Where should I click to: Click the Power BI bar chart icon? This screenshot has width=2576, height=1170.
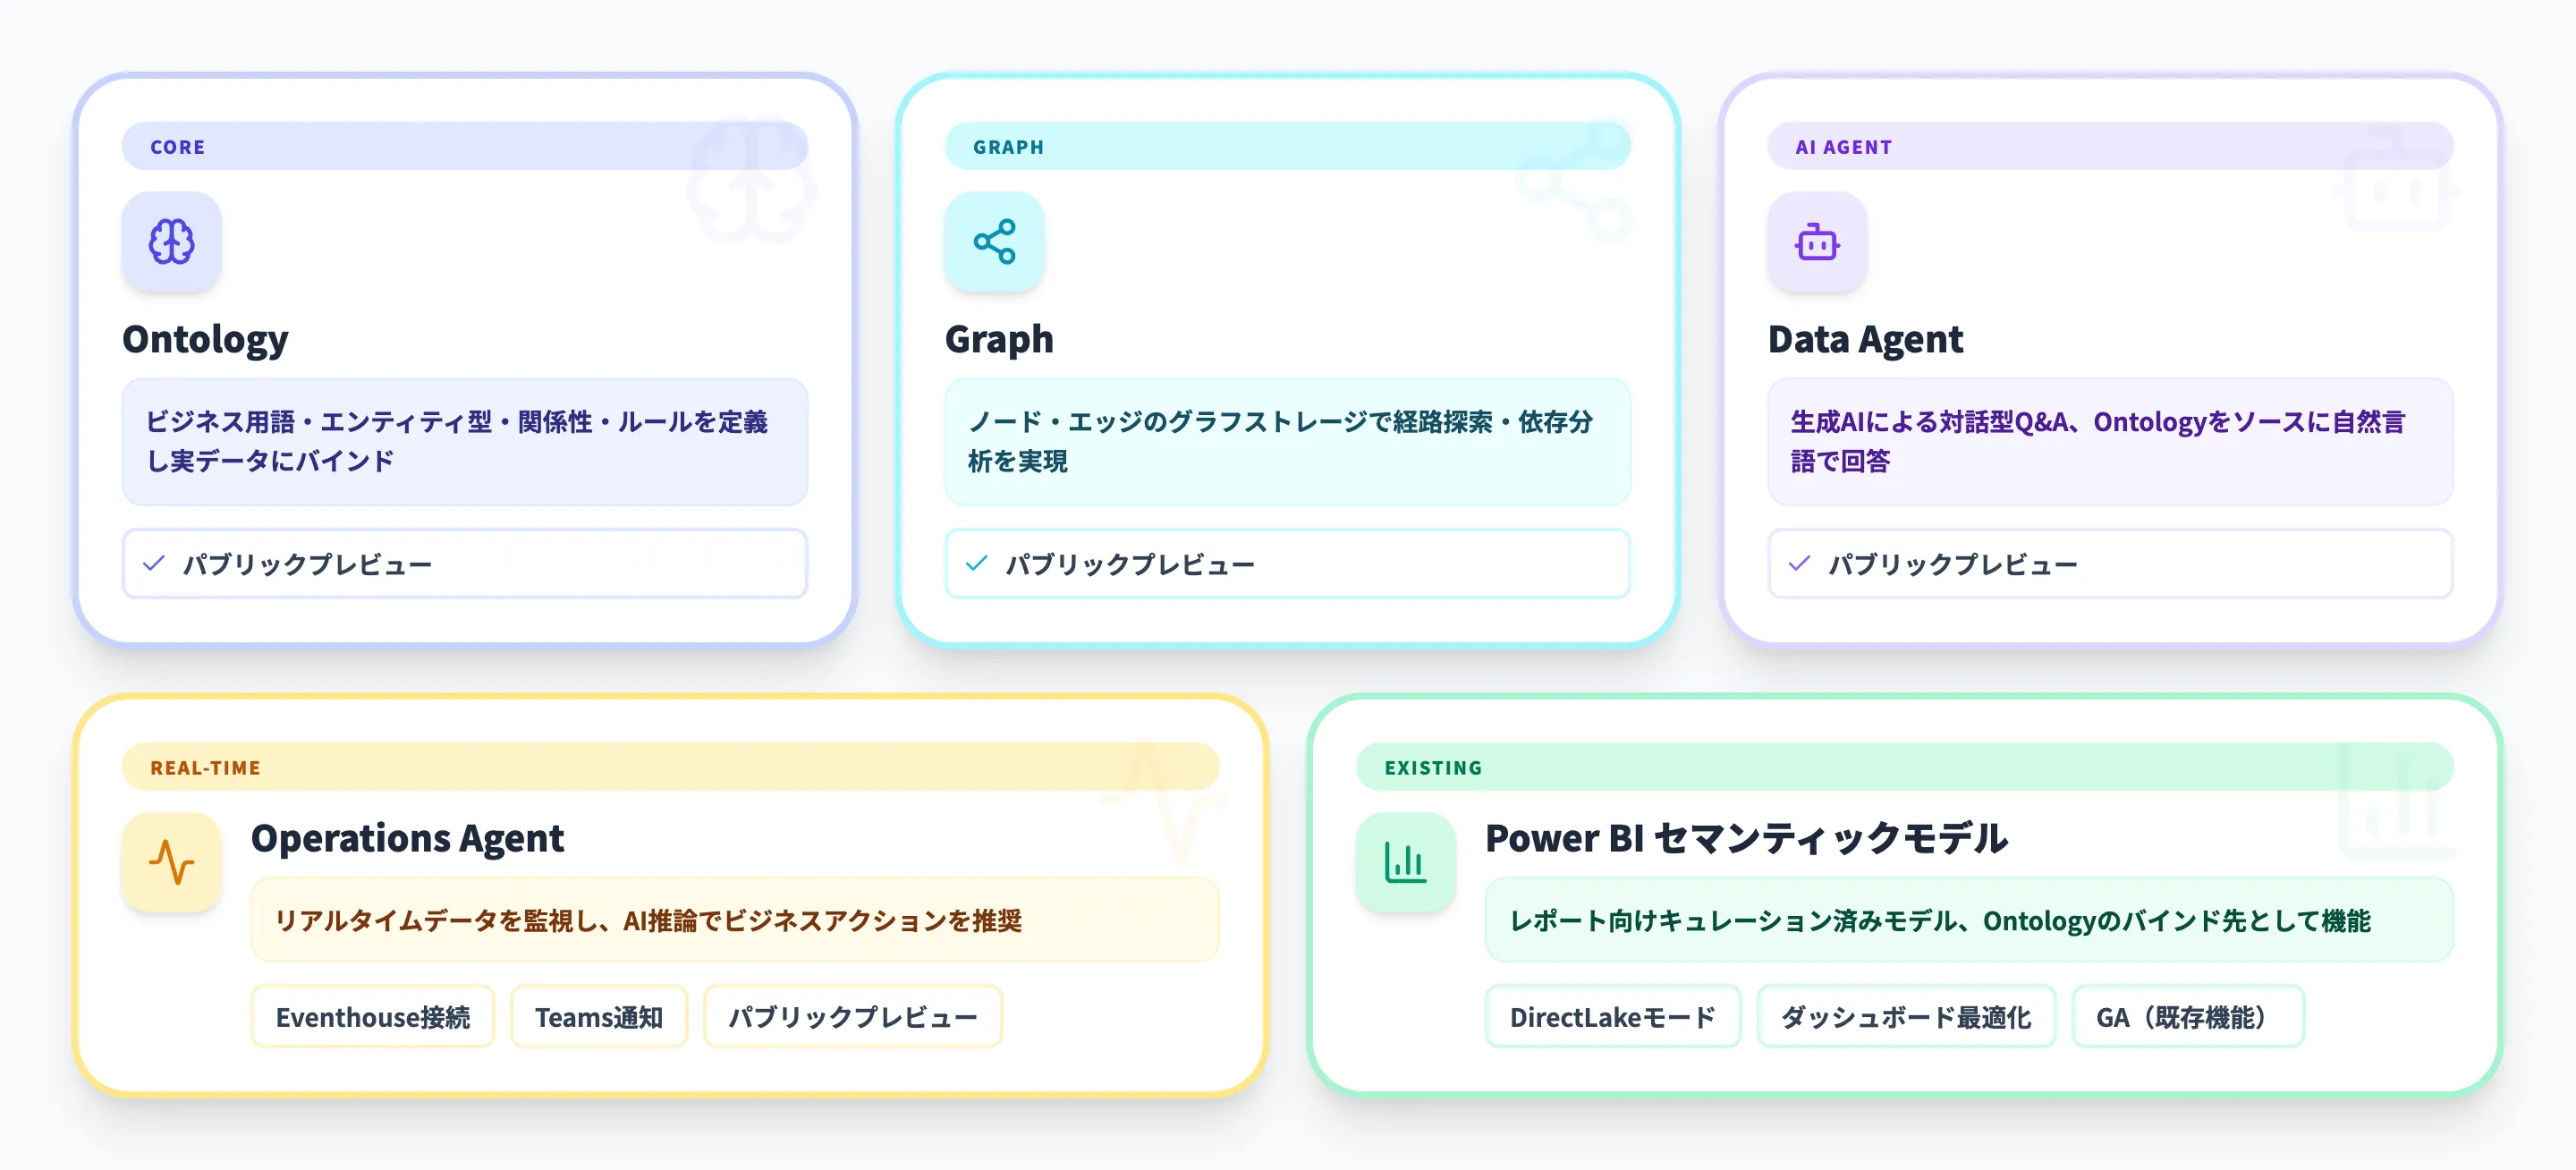pos(1405,862)
